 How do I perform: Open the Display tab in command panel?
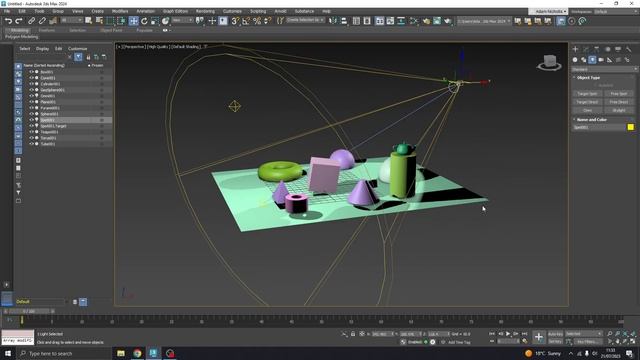618,49
